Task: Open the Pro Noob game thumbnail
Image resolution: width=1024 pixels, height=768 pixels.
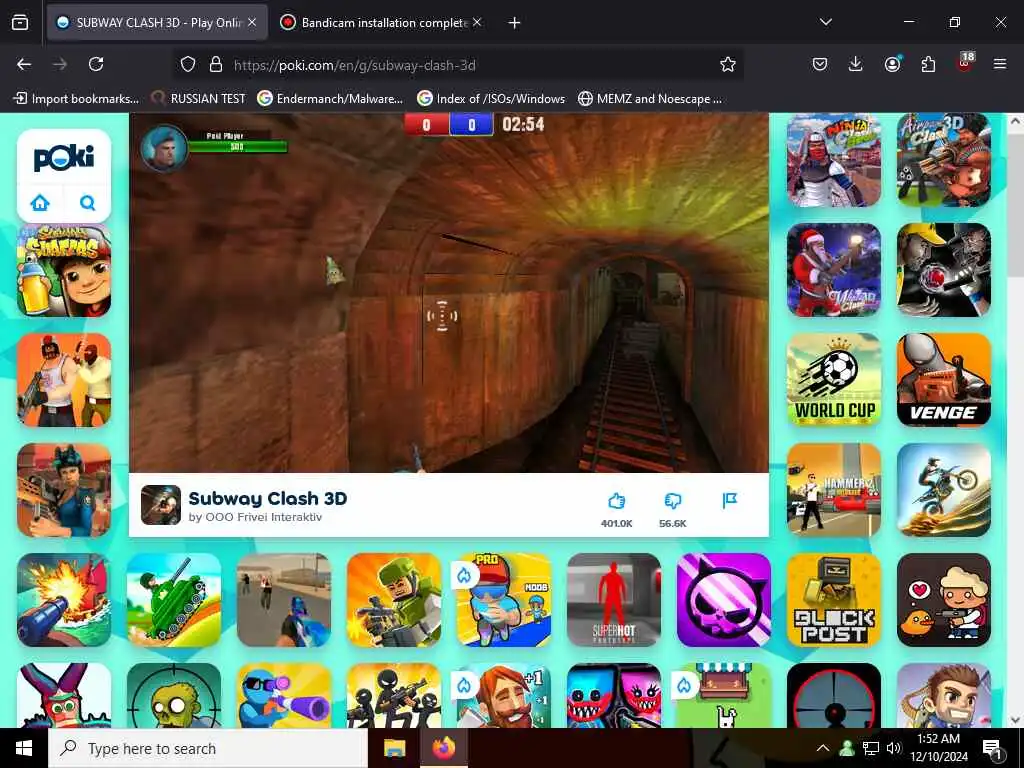Action: [504, 600]
